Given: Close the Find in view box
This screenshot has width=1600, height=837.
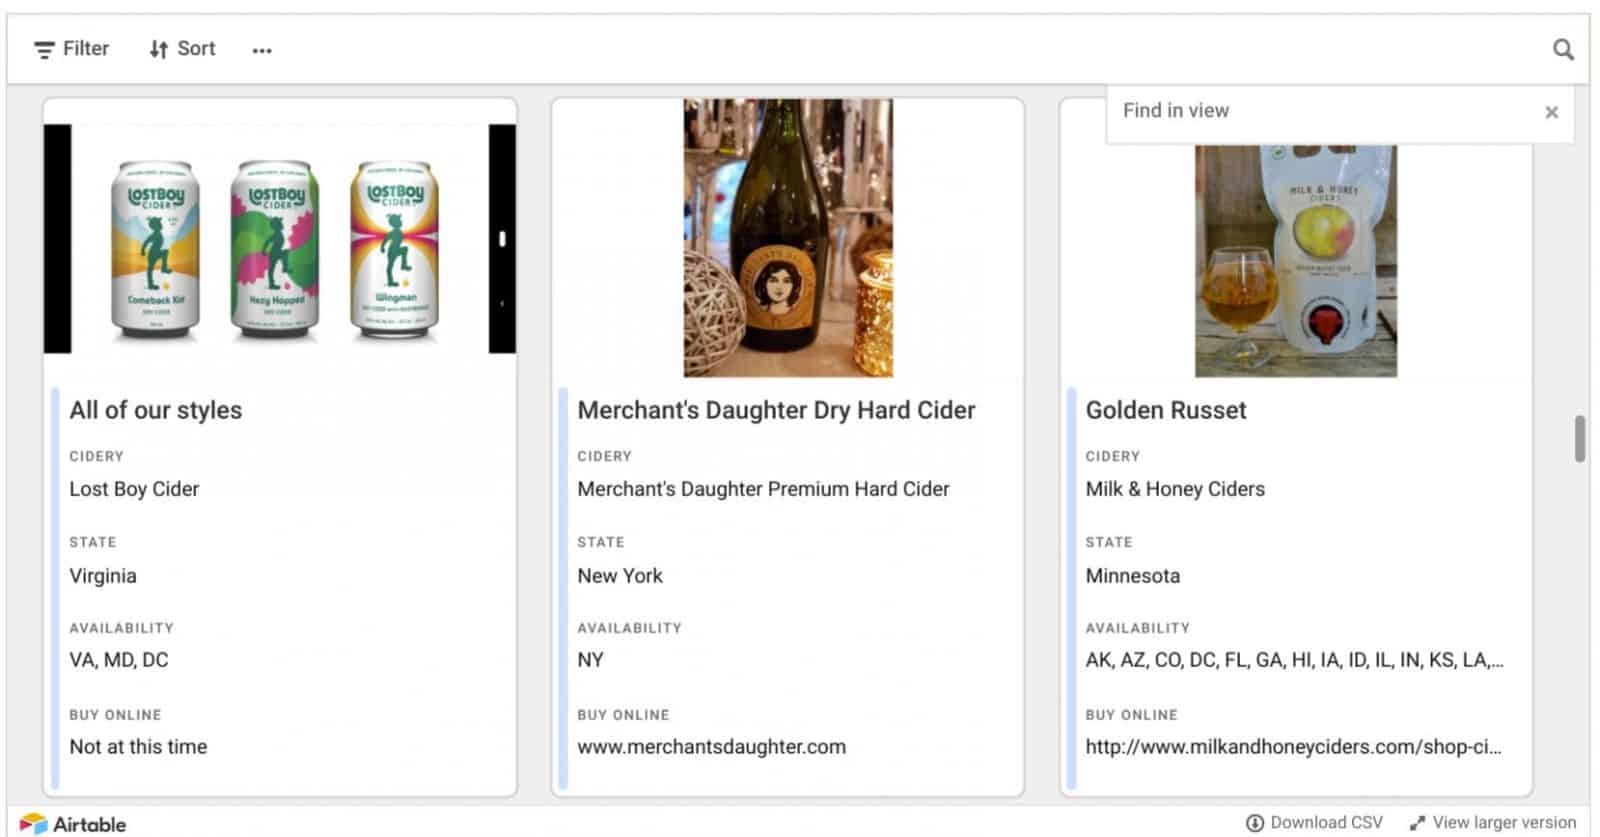Looking at the screenshot, I should (1551, 112).
